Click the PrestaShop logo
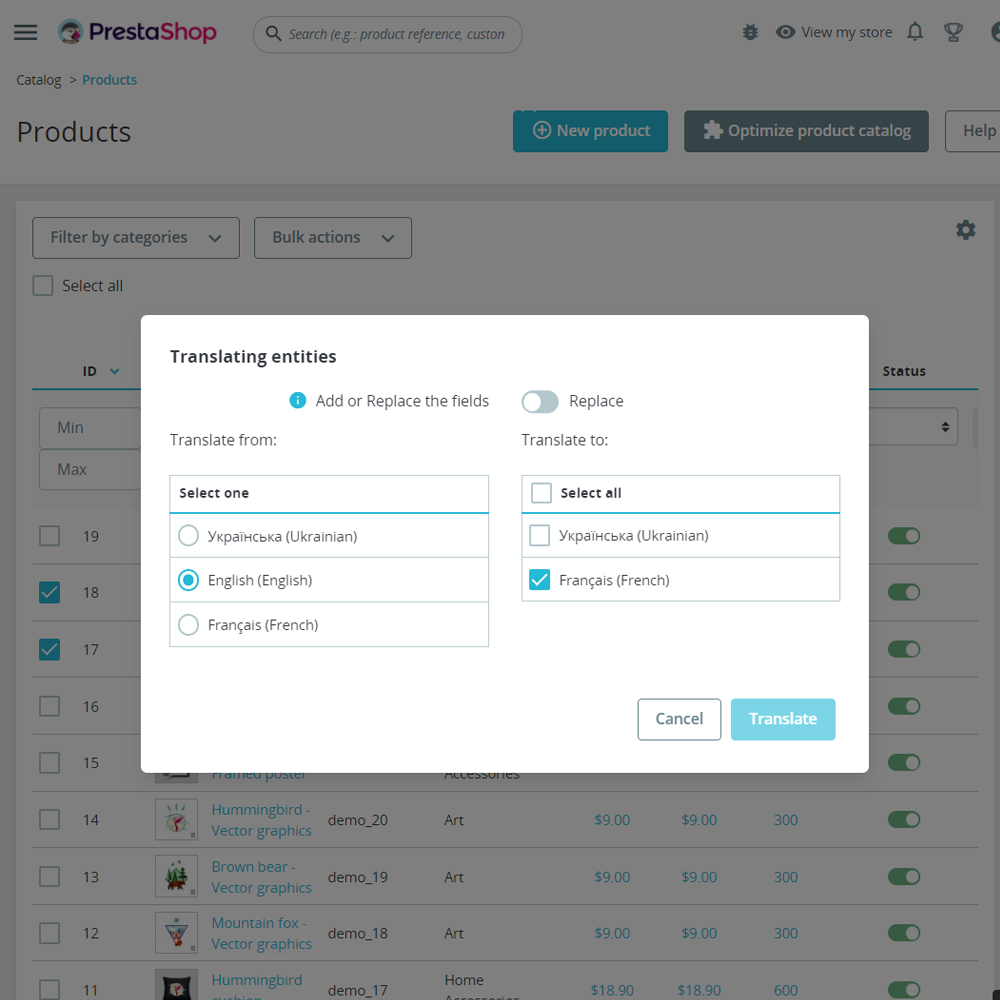This screenshot has height=1000, width=1000. coord(137,31)
